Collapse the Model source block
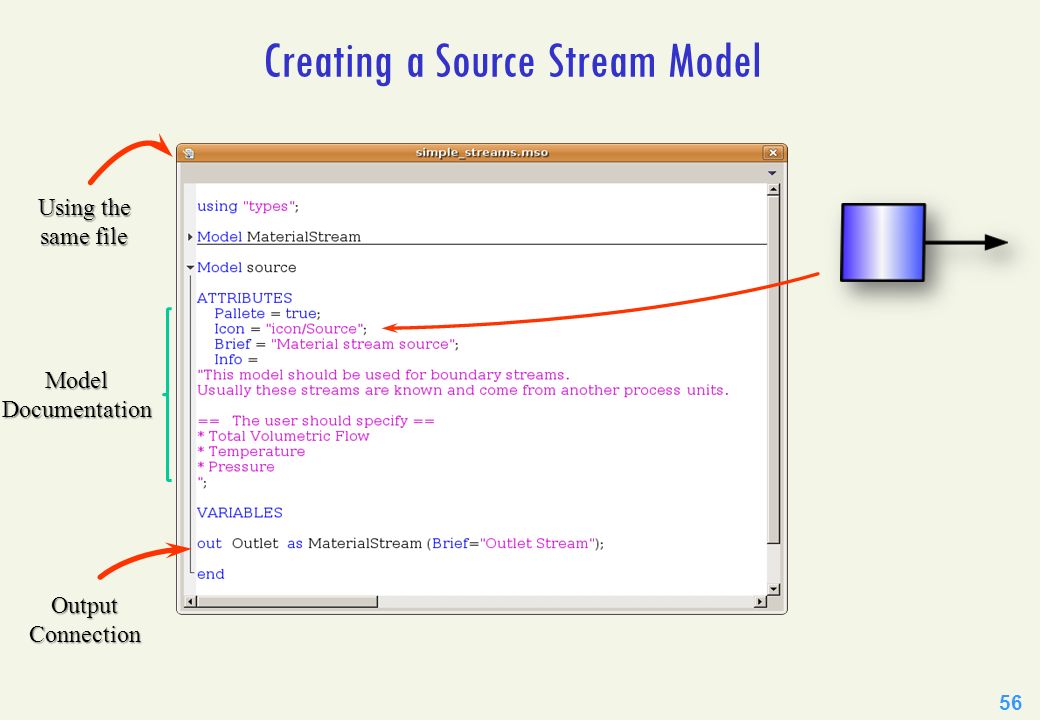The height and width of the screenshot is (720, 1040). (x=190, y=268)
